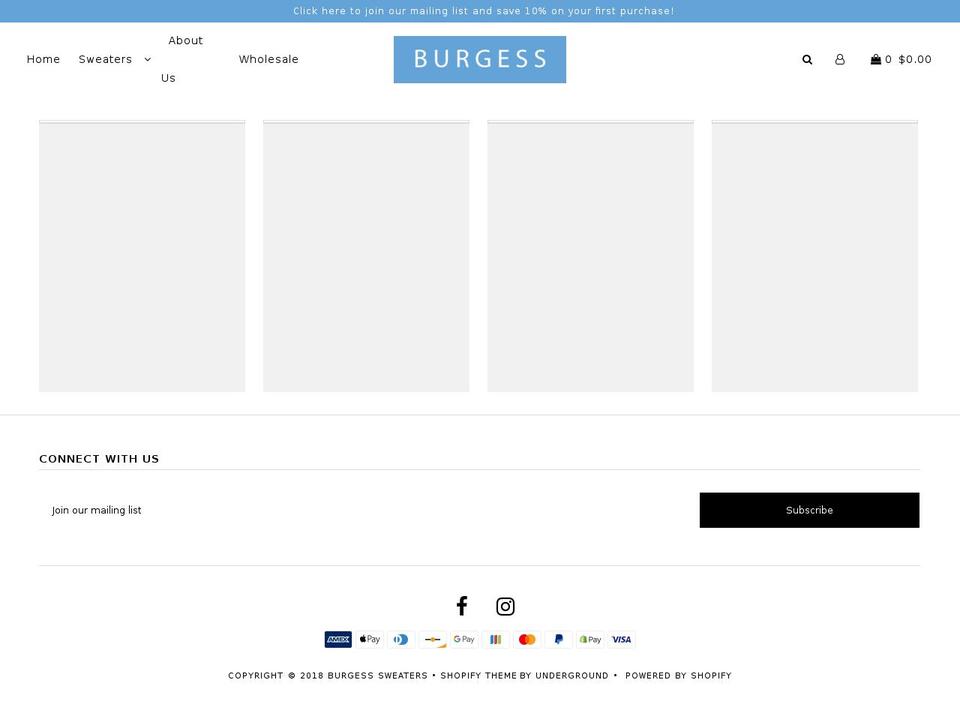Open the Powered by Shopify footer link
Viewport: 960px width, 728px height.
(x=678, y=675)
